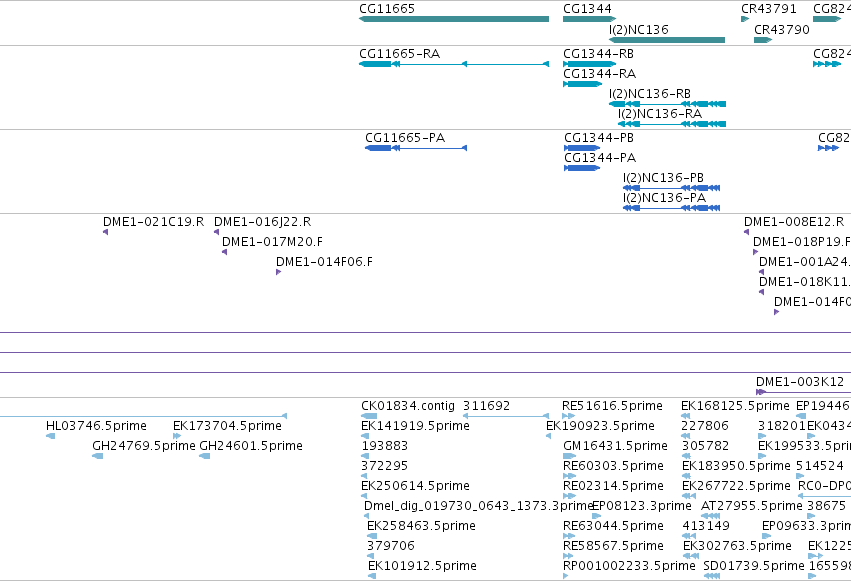Click the '514524' feature label
Image resolution: width=851 pixels, height=581 pixels.
(x=820, y=466)
